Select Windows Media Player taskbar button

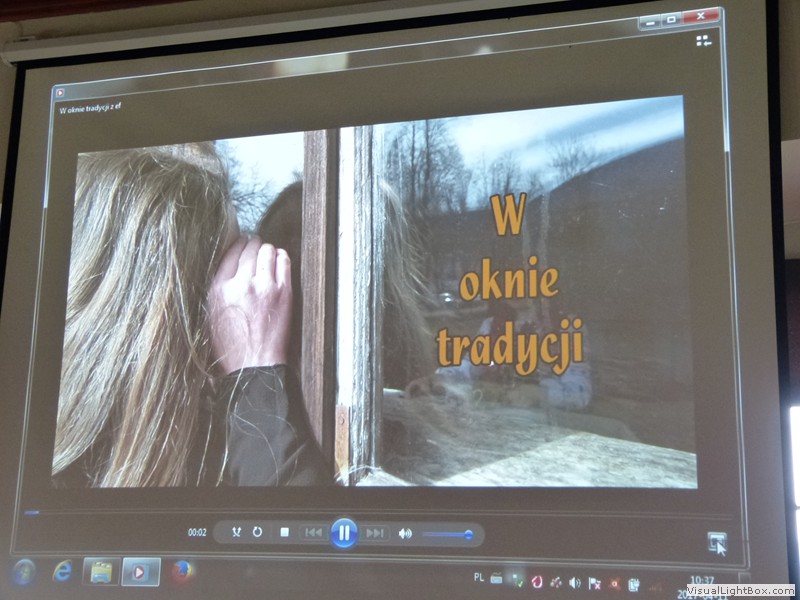(x=140, y=572)
